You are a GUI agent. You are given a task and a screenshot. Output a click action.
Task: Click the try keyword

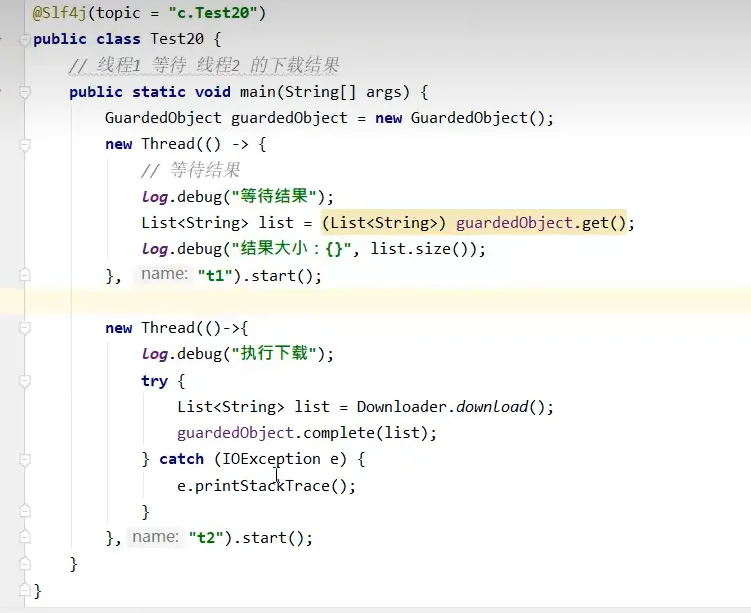pyautogui.click(x=154, y=381)
